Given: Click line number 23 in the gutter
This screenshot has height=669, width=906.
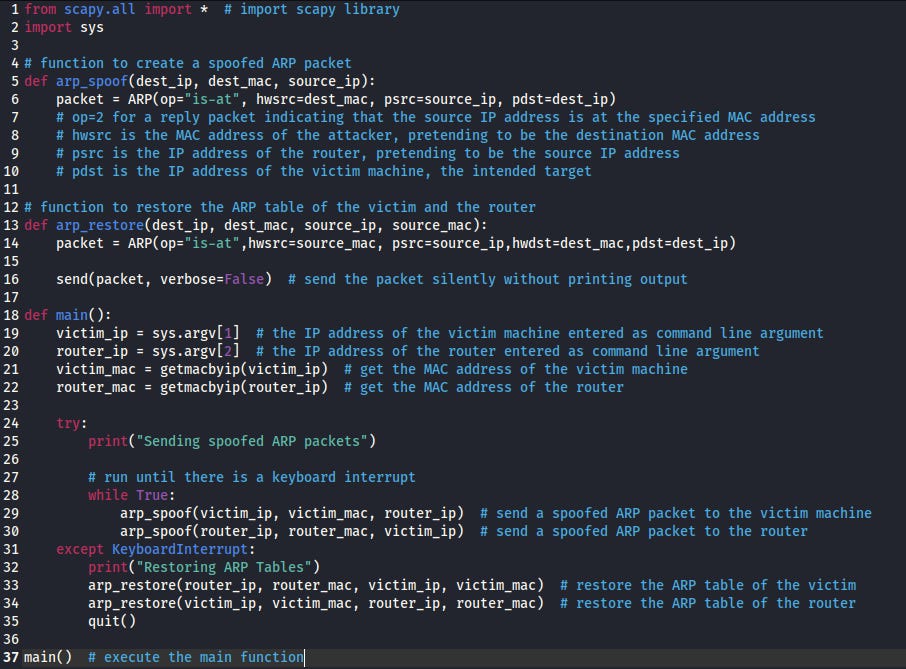Looking at the screenshot, I should [11, 406].
